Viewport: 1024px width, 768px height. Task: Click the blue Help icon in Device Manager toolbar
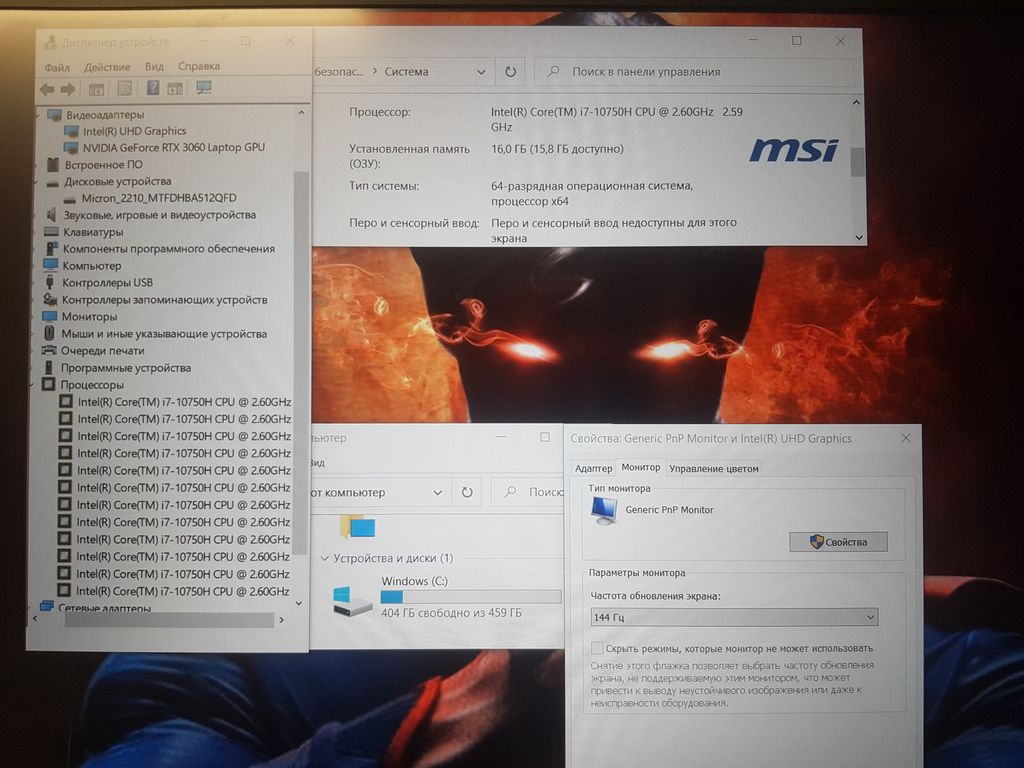click(153, 88)
